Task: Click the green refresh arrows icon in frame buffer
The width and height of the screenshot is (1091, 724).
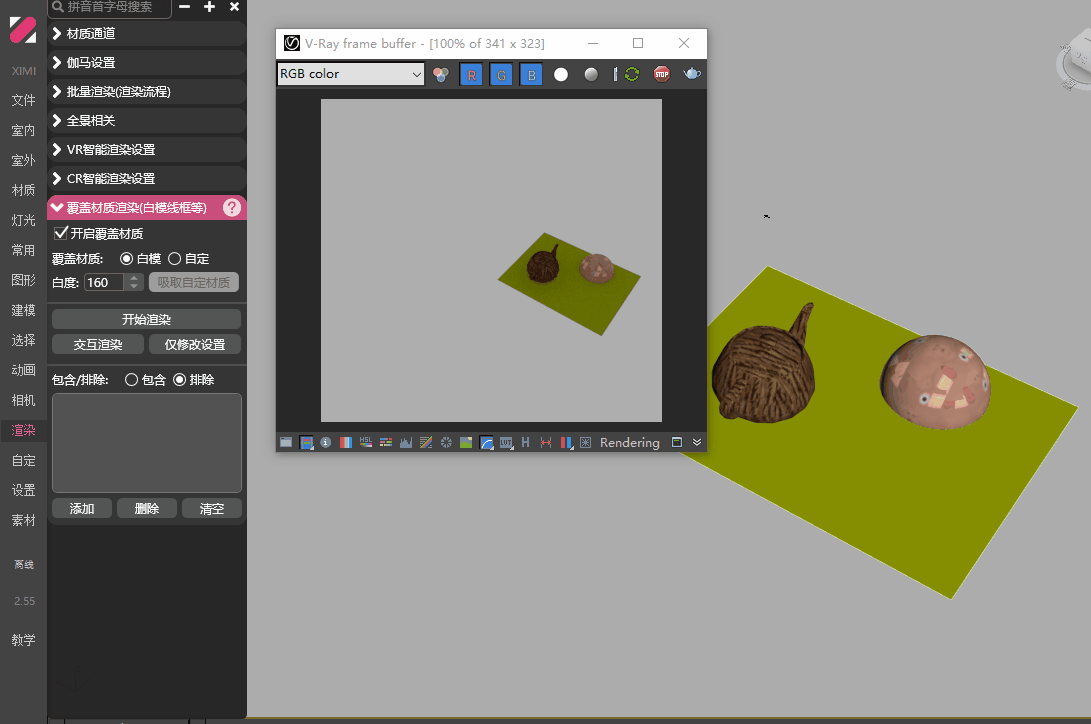Action: point(632,74)
